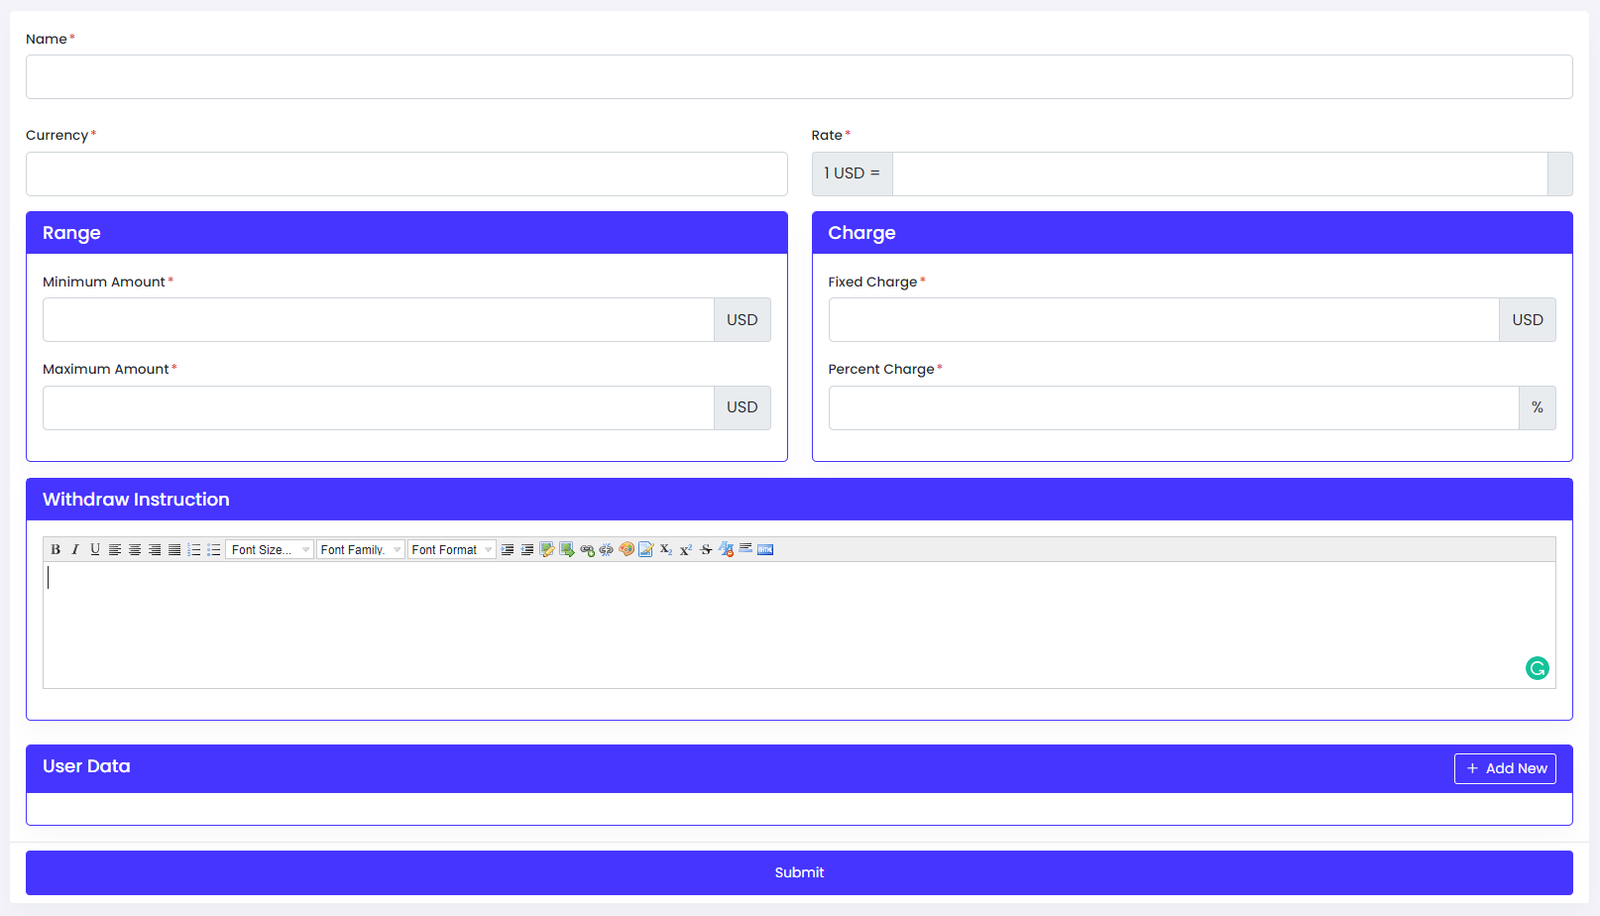Apply strikethrough formatting

tap(706, 550)
